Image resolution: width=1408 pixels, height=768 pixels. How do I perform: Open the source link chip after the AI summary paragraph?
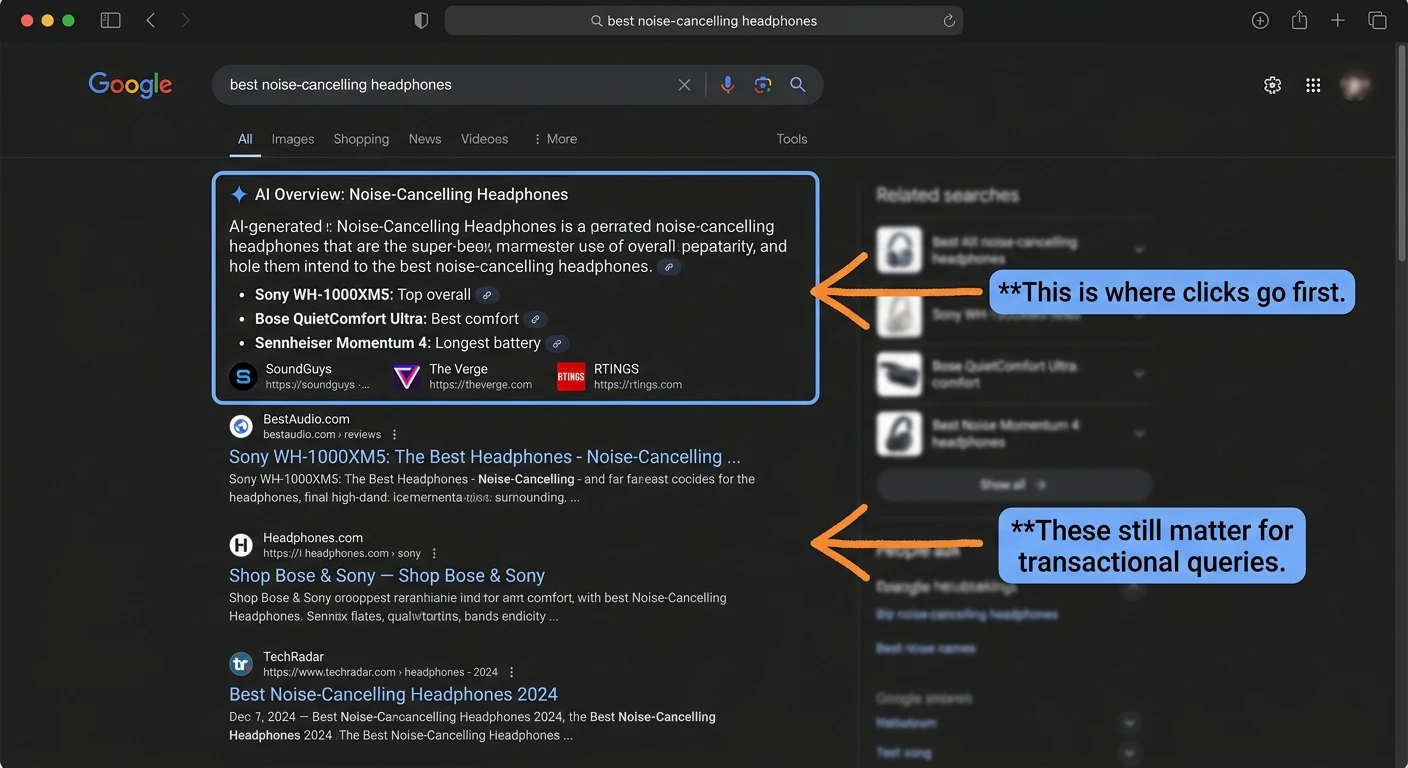[670, 267]
